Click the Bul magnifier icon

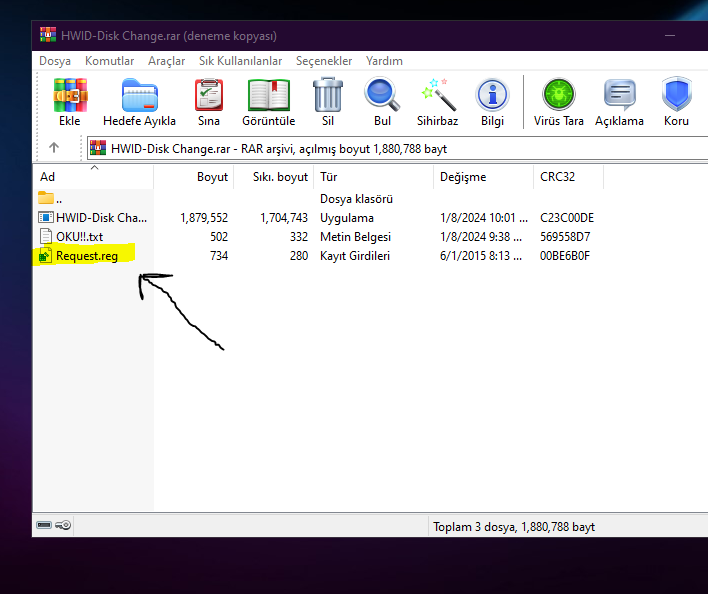pyautogui.click(x=382, y=95)
